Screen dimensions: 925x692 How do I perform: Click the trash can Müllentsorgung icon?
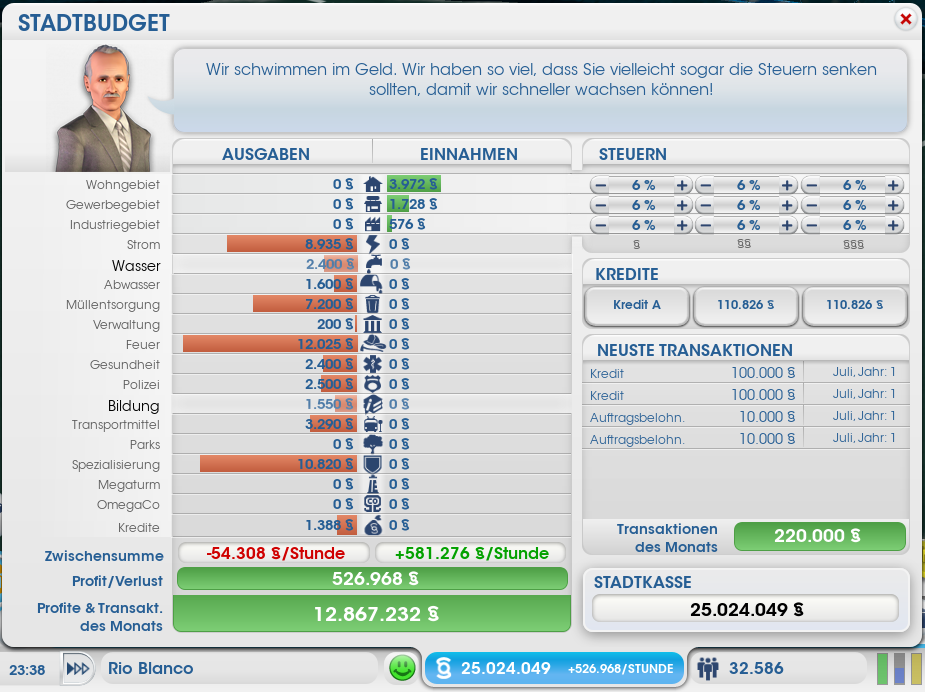372,304
